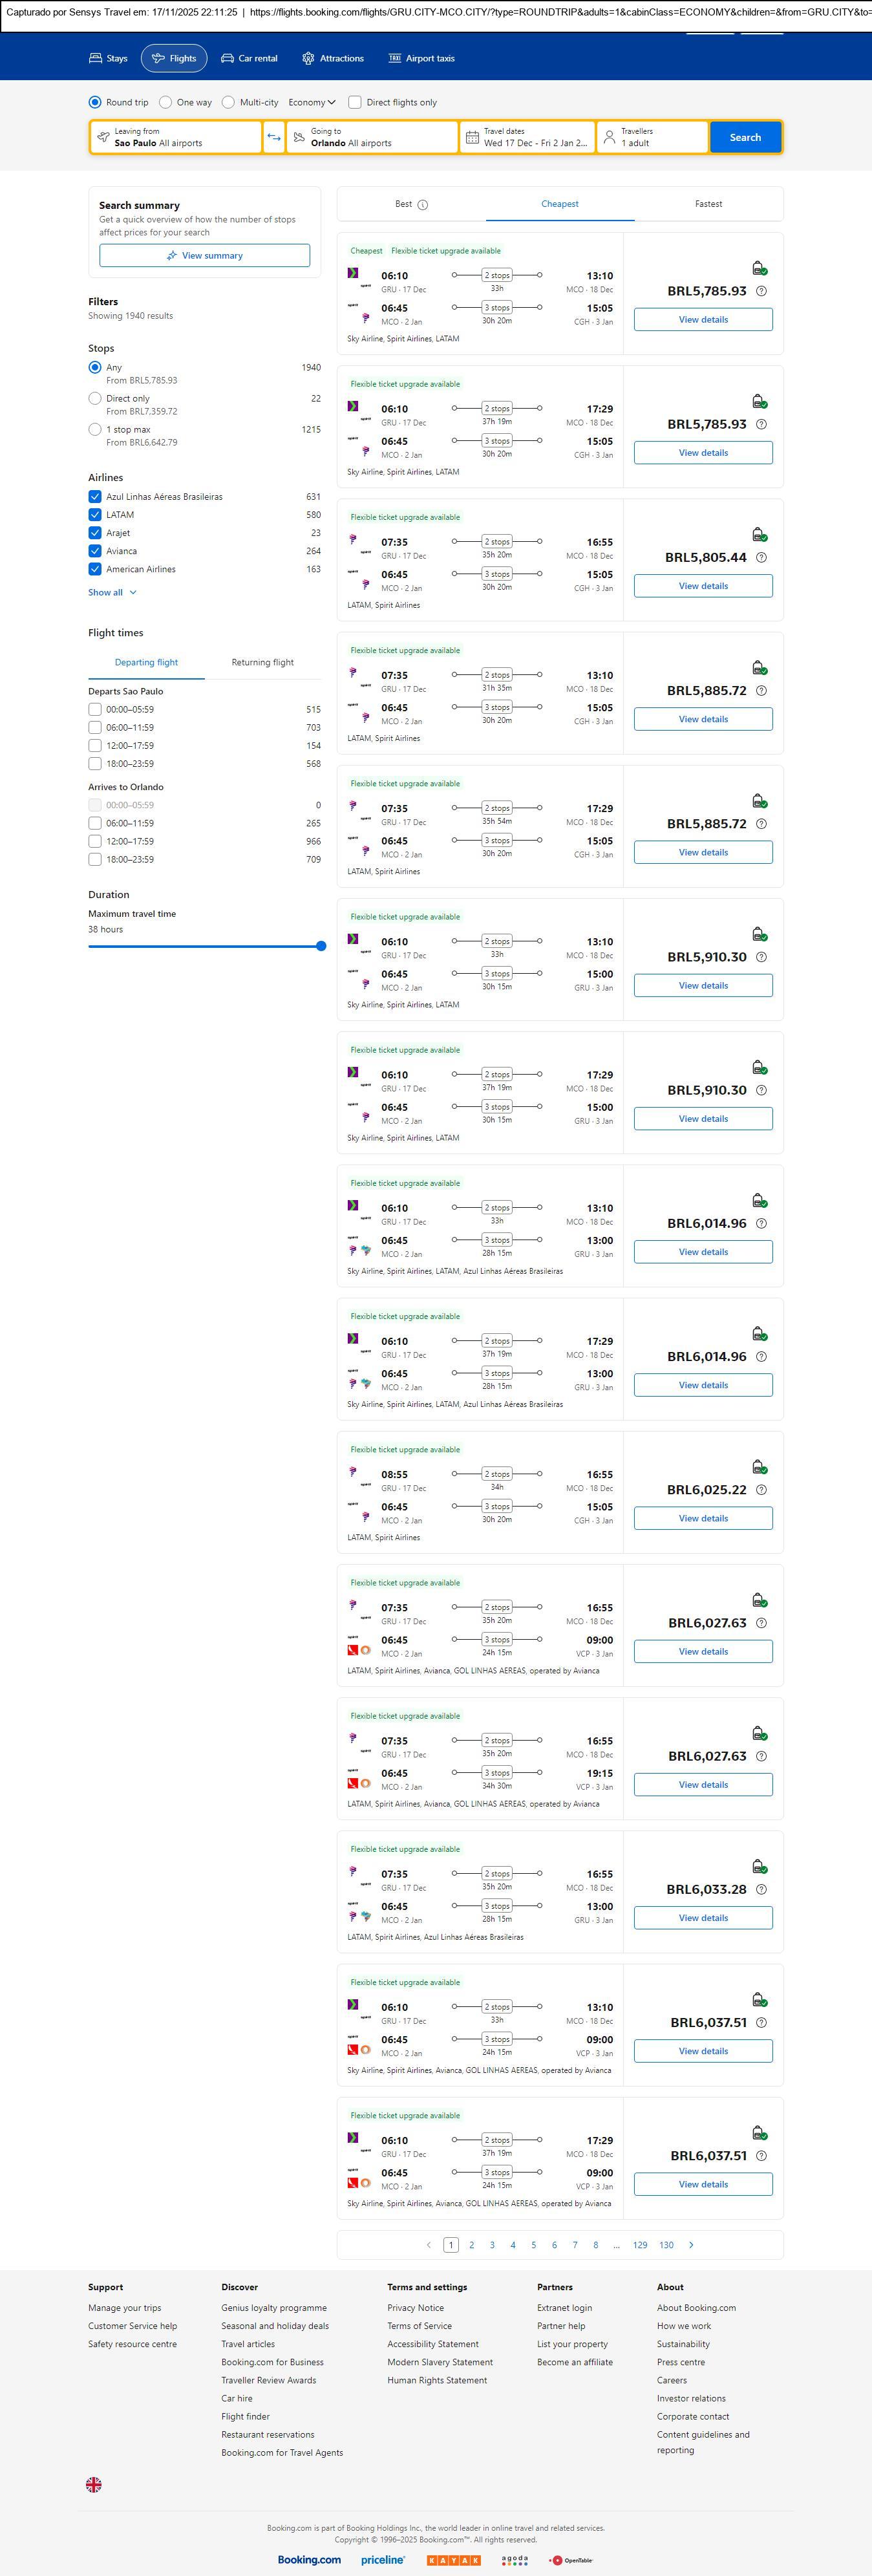Expand airlines list with Show all
The image size is (872, 2576).
(x=111, y=592)
